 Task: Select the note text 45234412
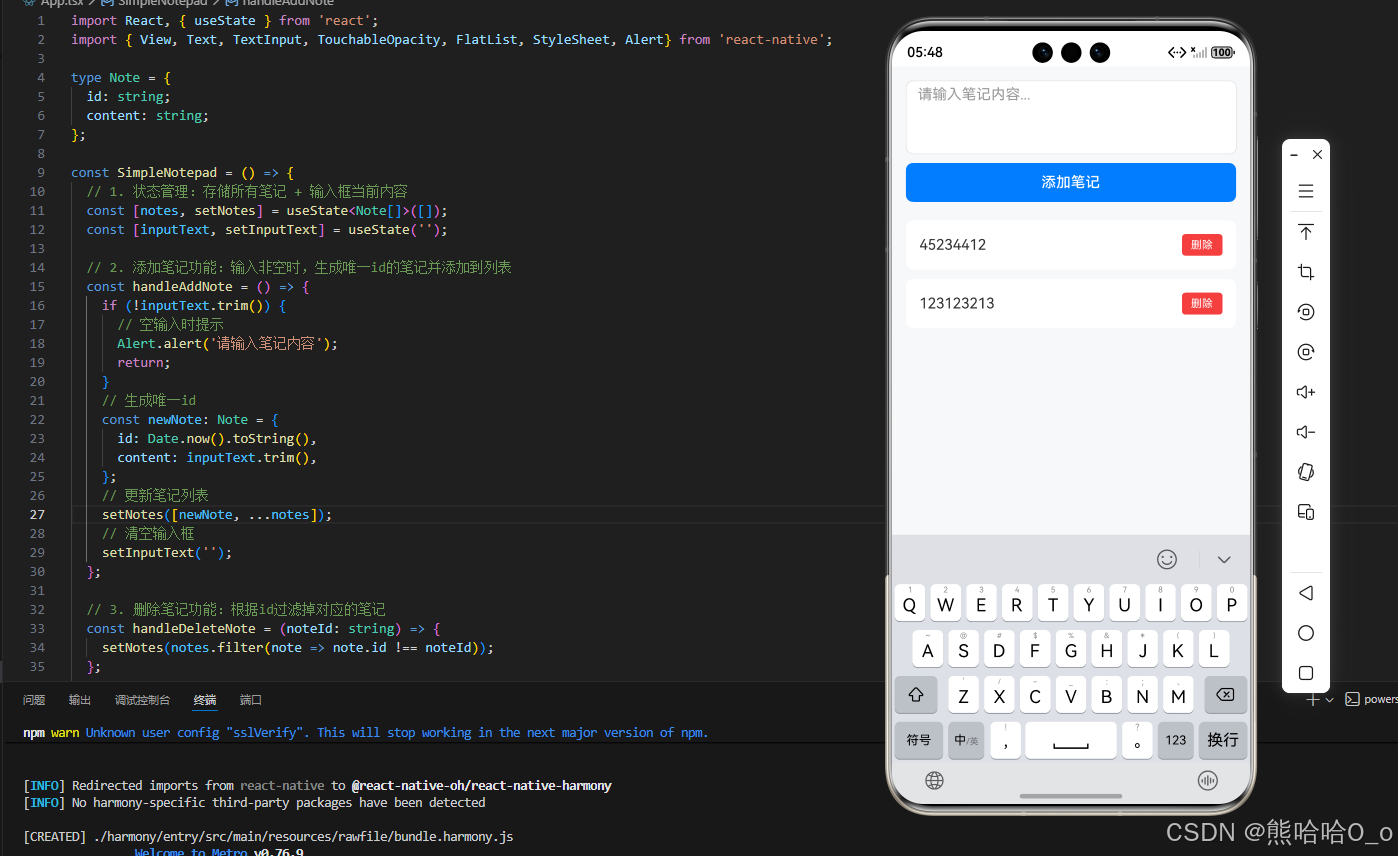pos(953,245)
